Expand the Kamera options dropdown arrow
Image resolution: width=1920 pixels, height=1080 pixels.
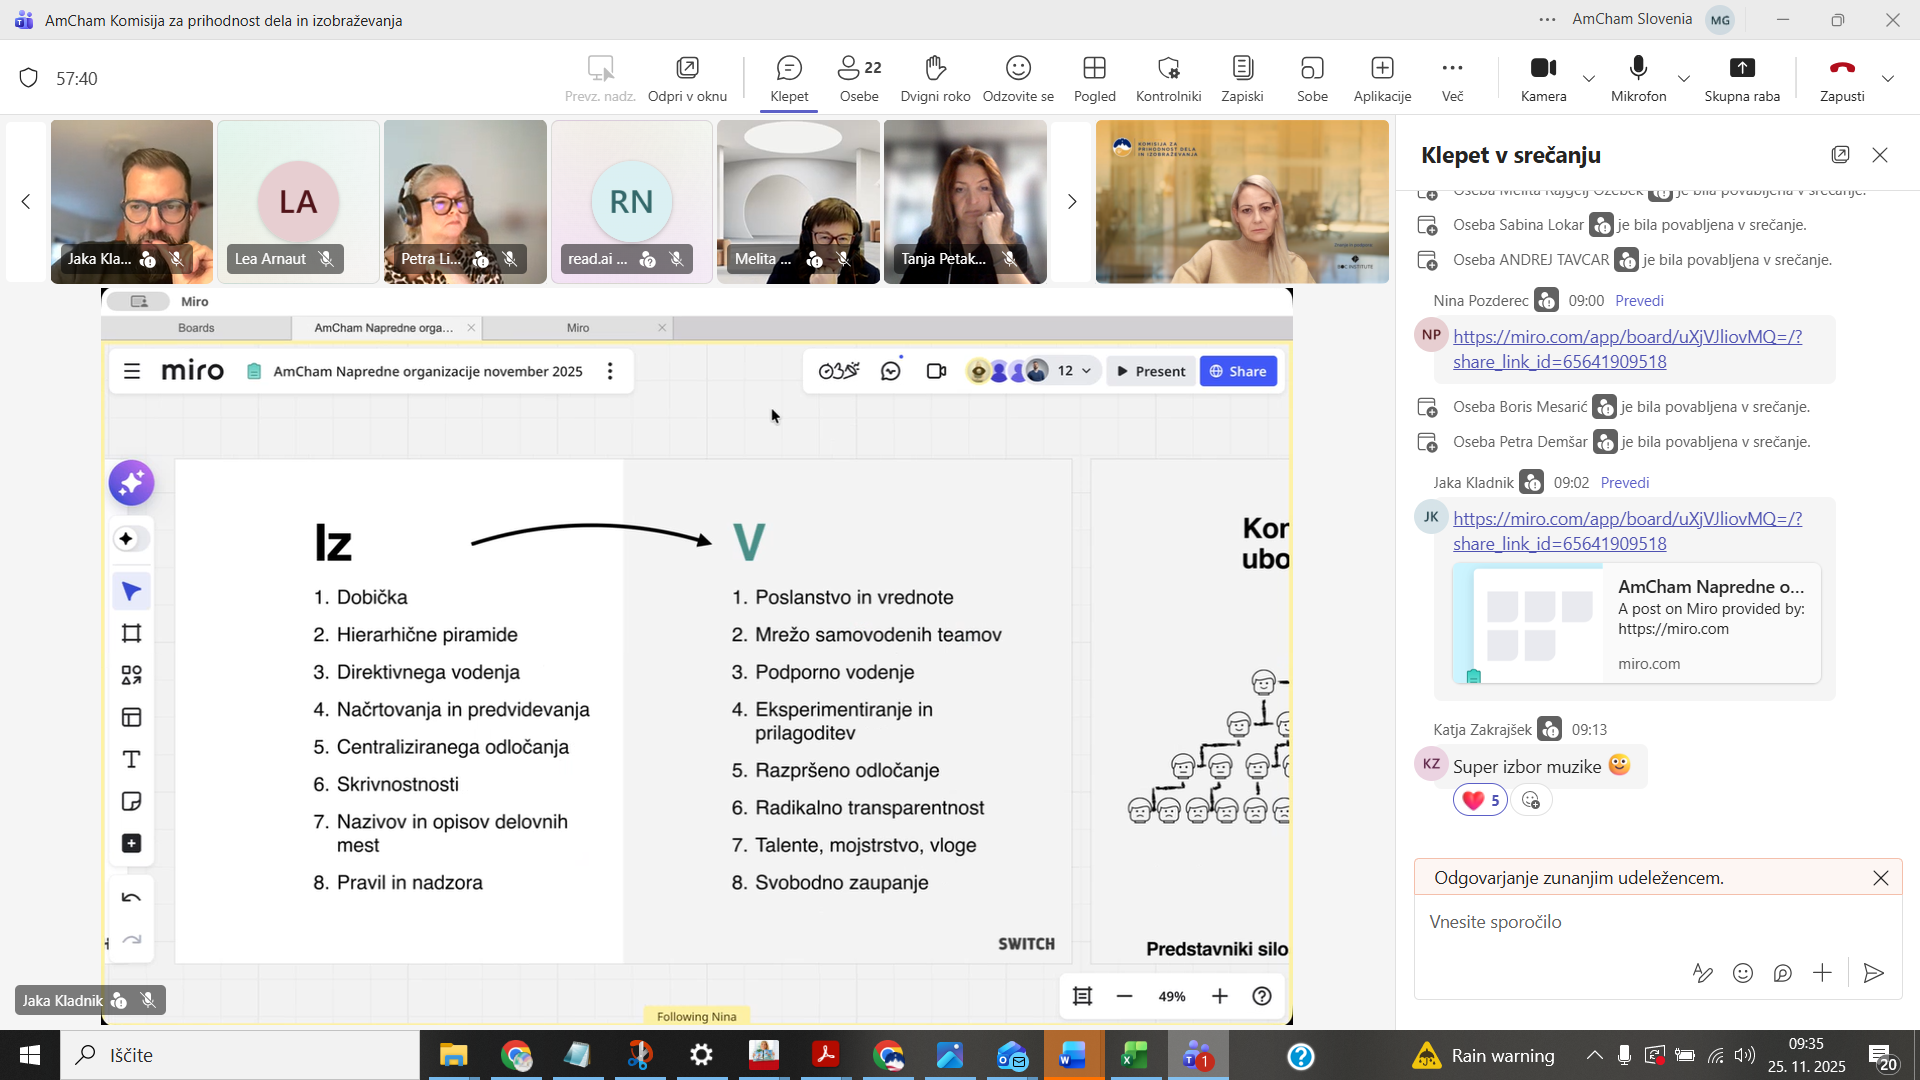(x=1588, y=78)
